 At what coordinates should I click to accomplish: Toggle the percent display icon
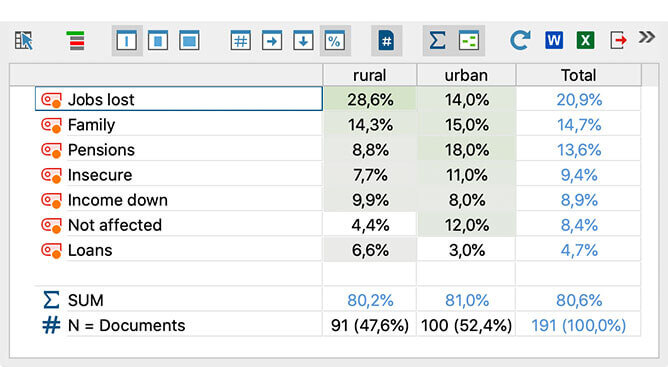[x=335, y=41]
